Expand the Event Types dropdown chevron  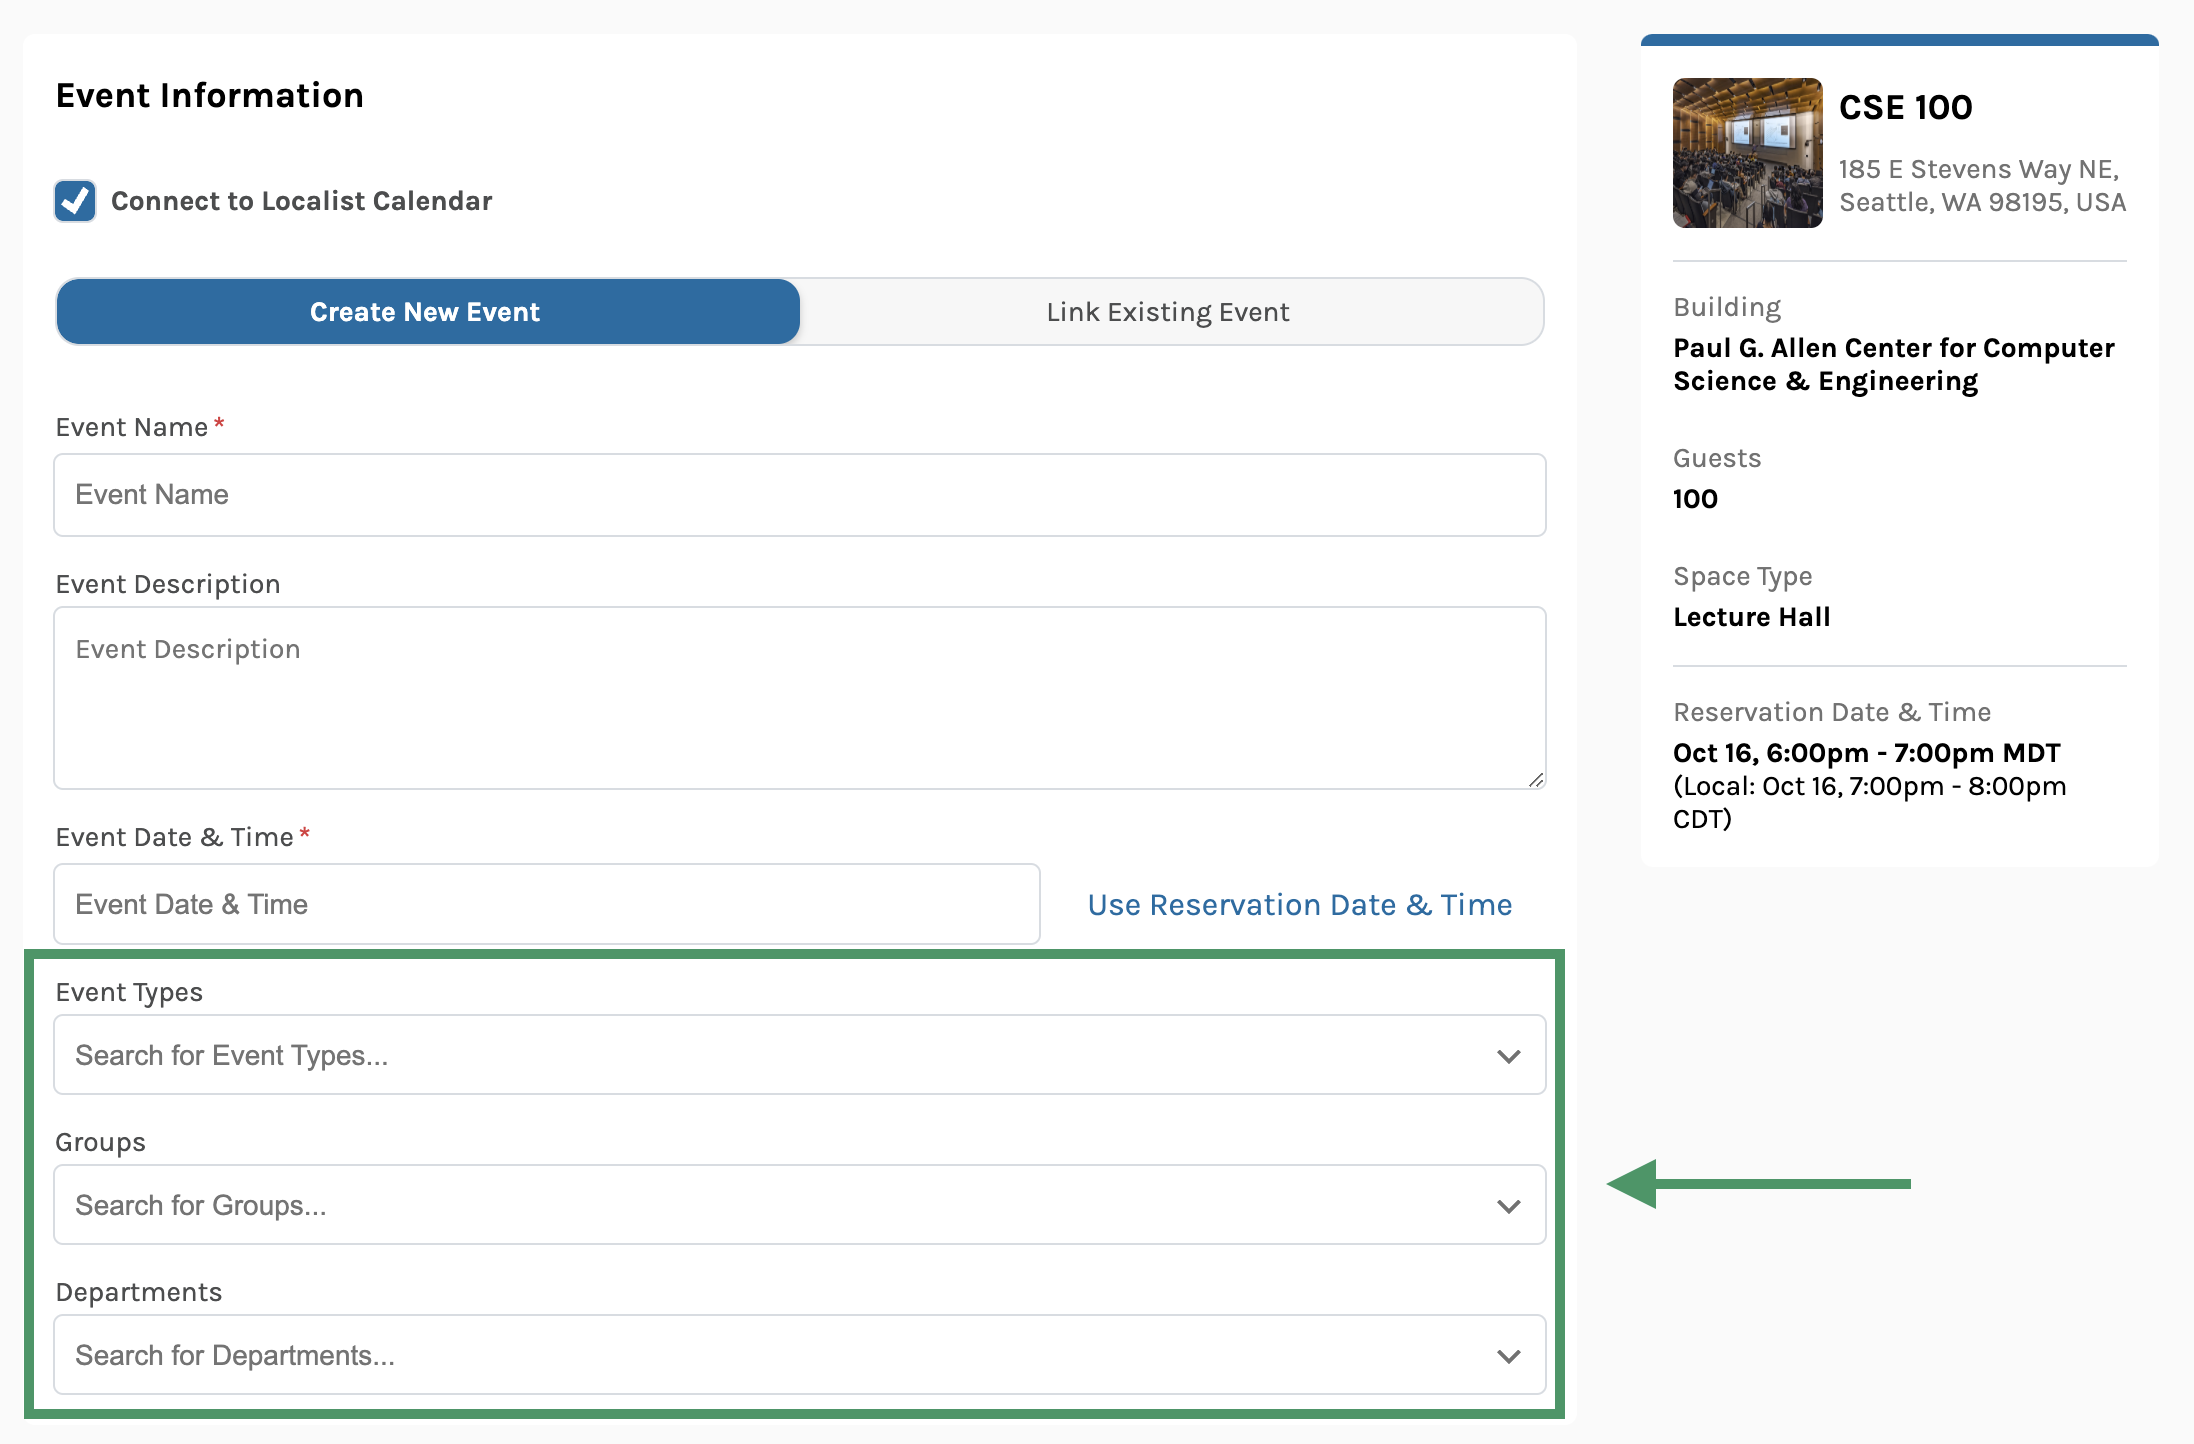coord(1508,1056)
